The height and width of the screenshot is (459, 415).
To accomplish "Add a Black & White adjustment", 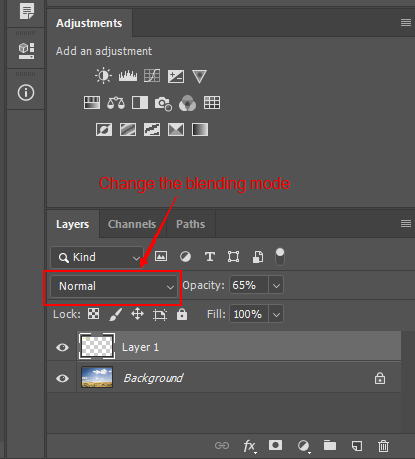I will 140,103.
